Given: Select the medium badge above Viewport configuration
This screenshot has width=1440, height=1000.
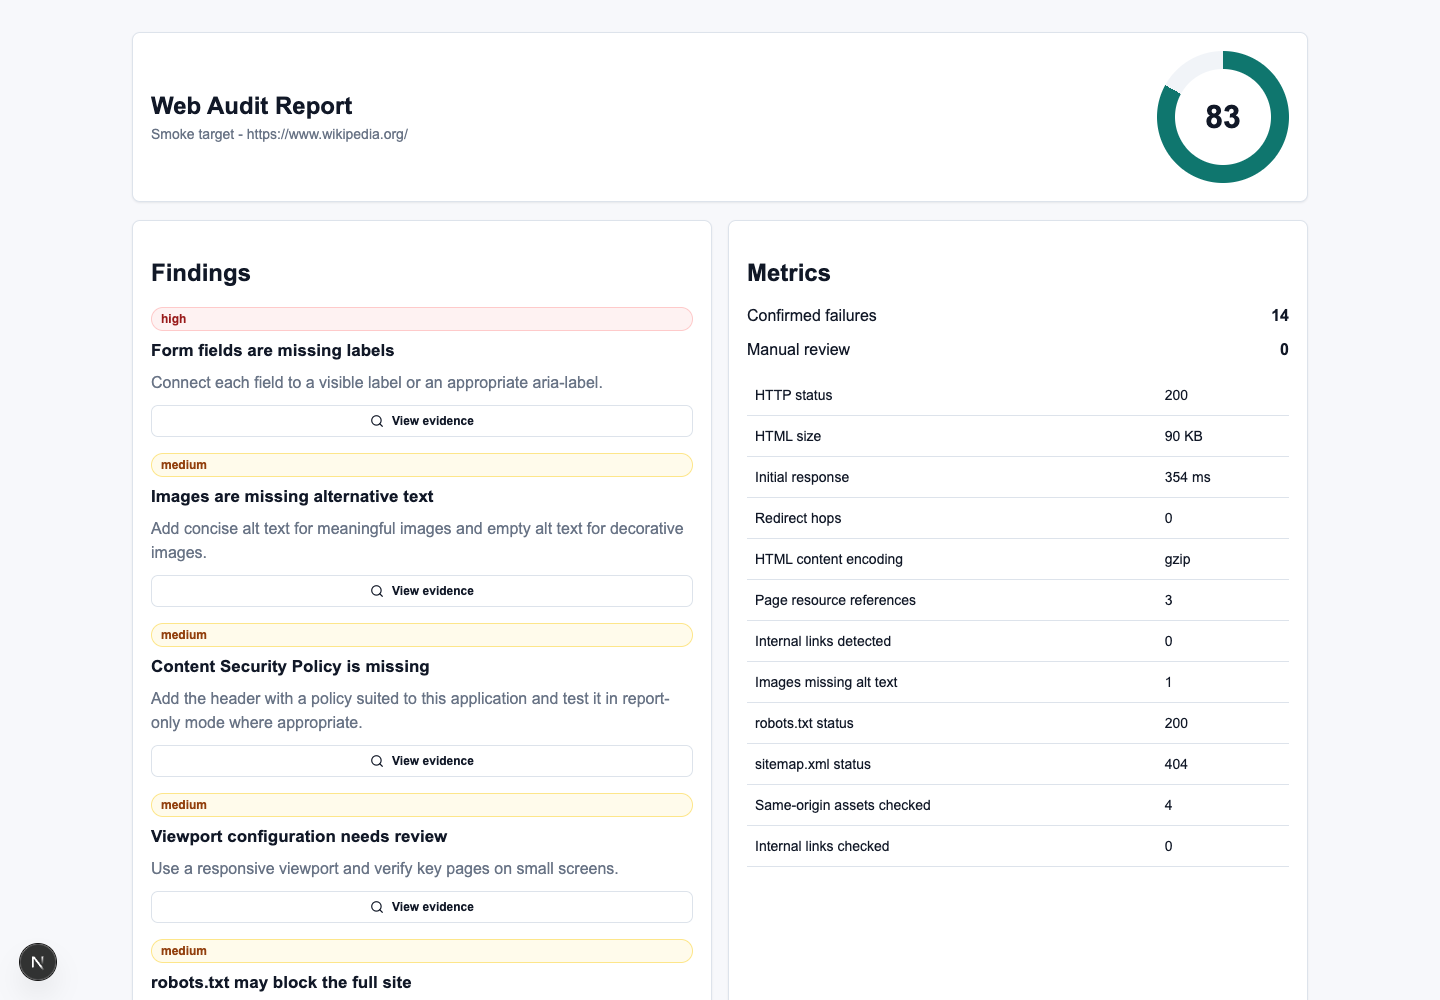Looking at the screenshot, I should [x=422, y=805].
